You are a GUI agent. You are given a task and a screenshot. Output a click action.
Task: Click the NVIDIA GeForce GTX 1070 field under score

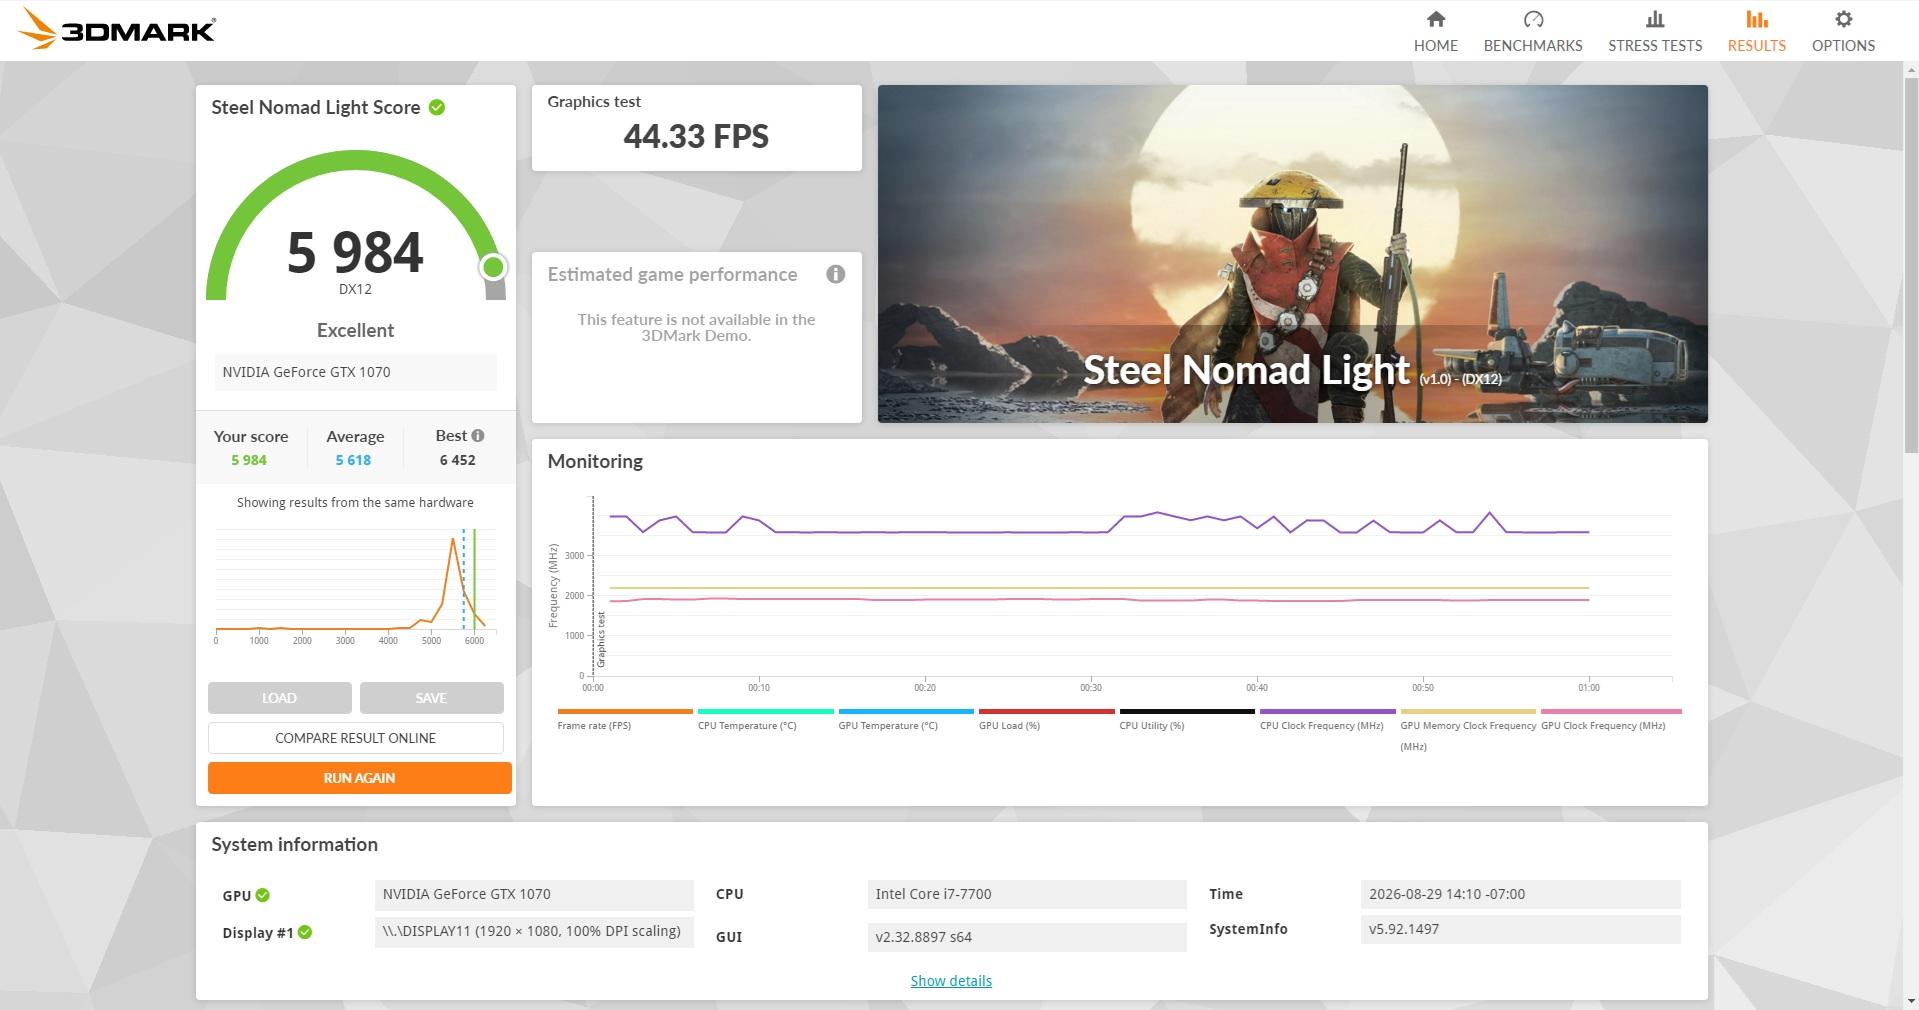pyautogui.click(x=355, y=372)
